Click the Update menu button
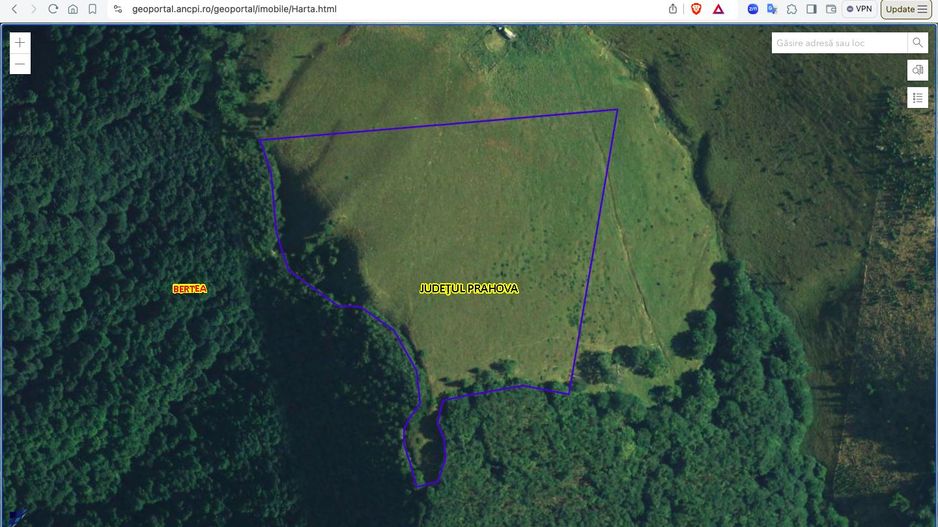 pos(906,9)
